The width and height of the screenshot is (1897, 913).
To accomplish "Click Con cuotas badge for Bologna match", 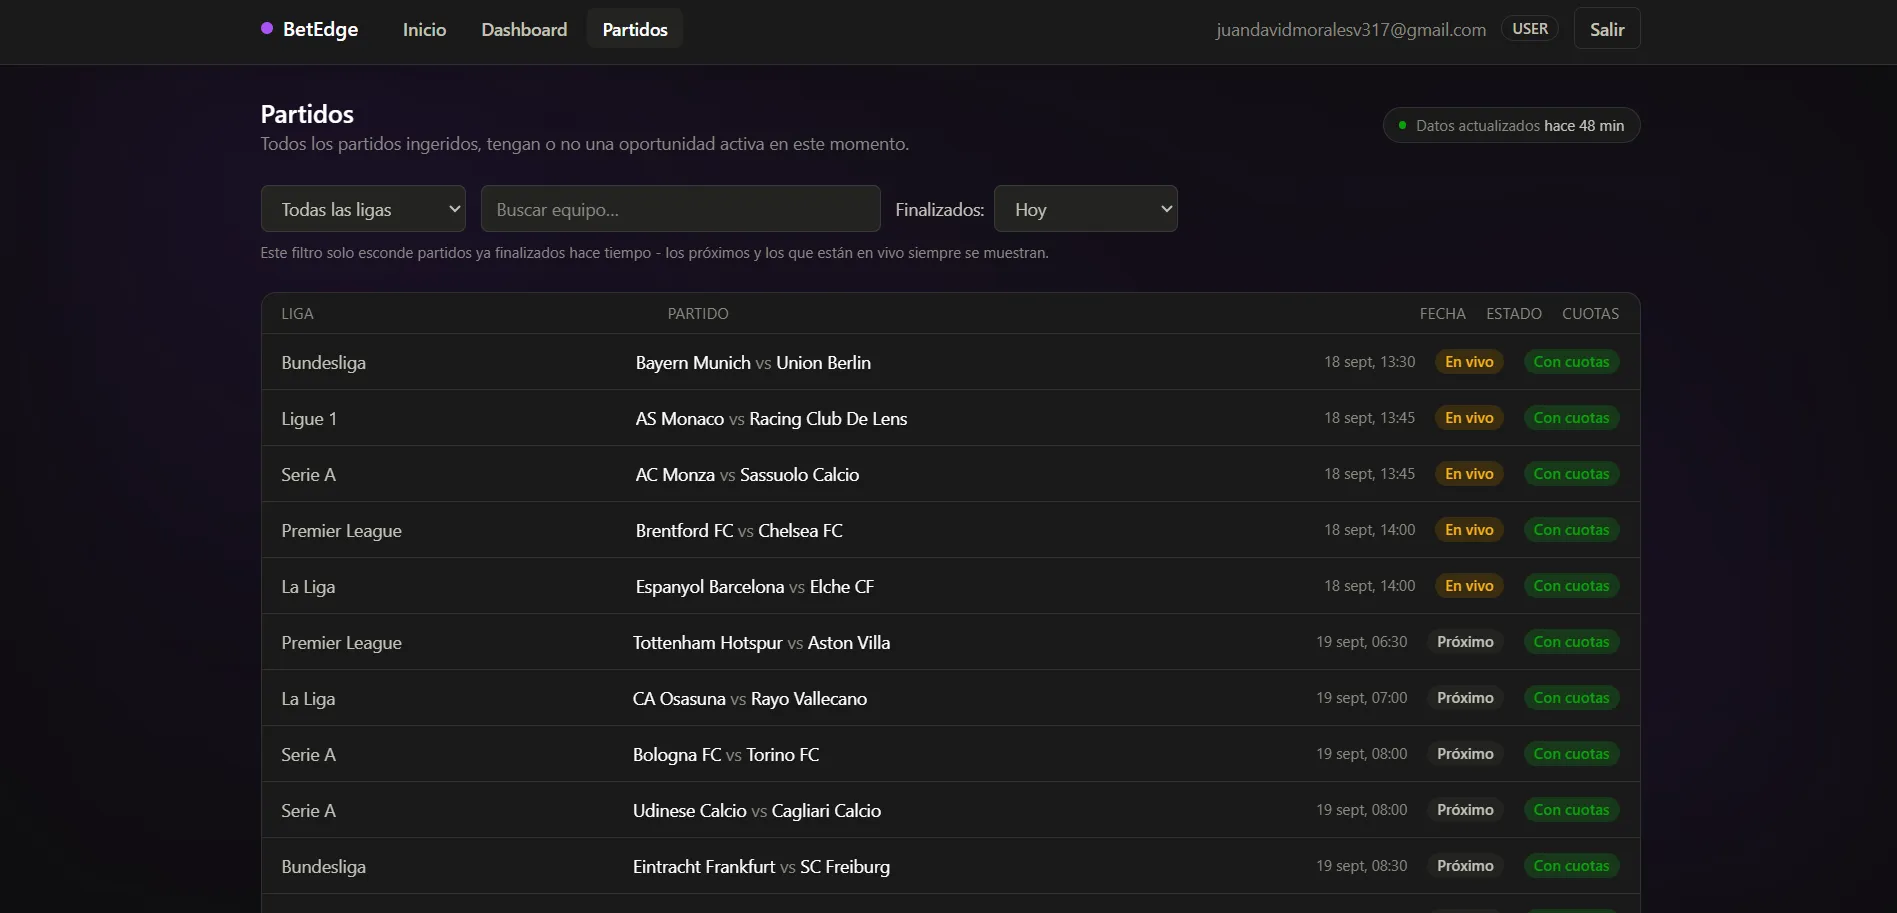I will 1571,754.
